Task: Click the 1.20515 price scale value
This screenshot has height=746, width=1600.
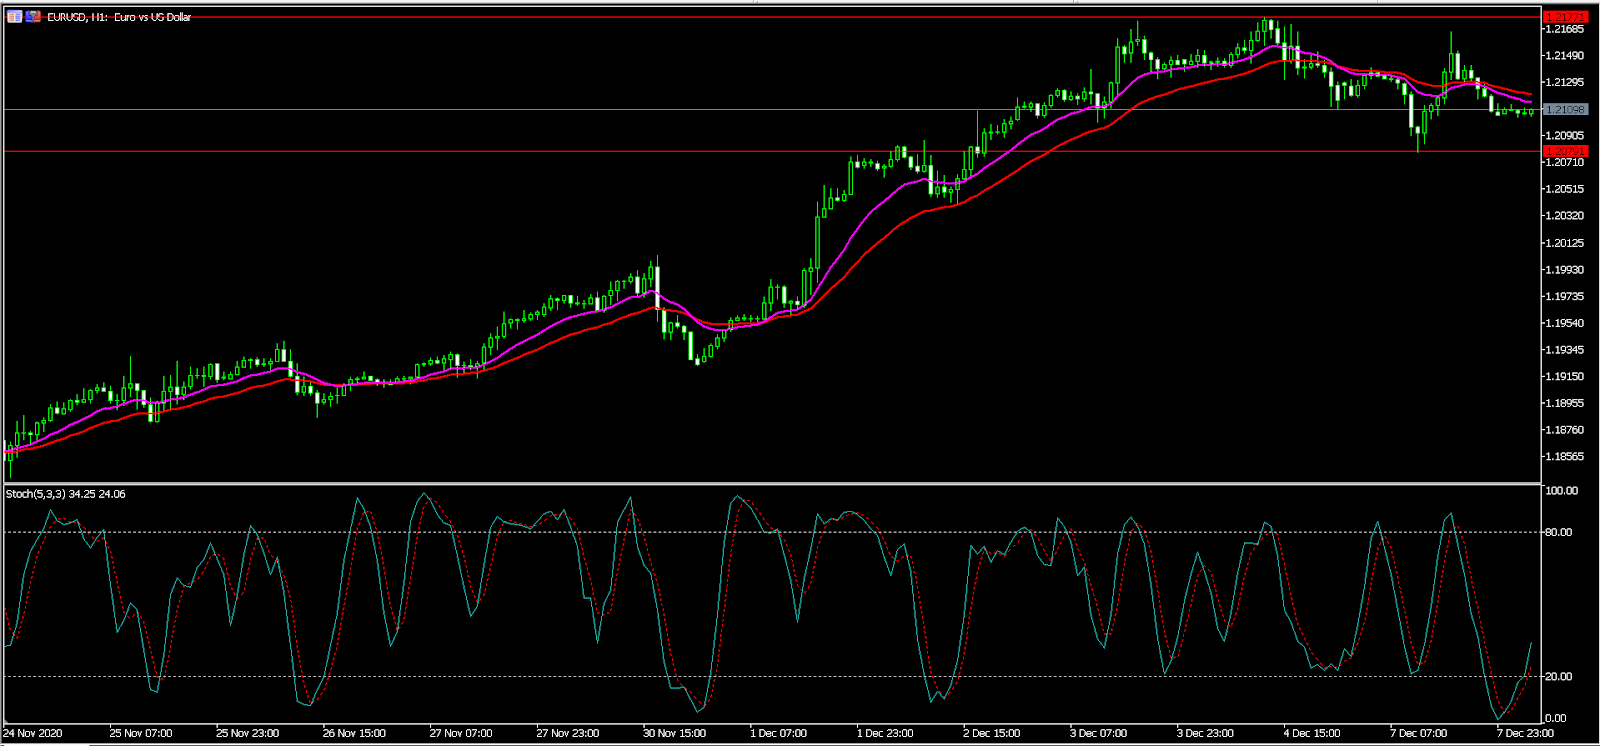Action: 1565,189
